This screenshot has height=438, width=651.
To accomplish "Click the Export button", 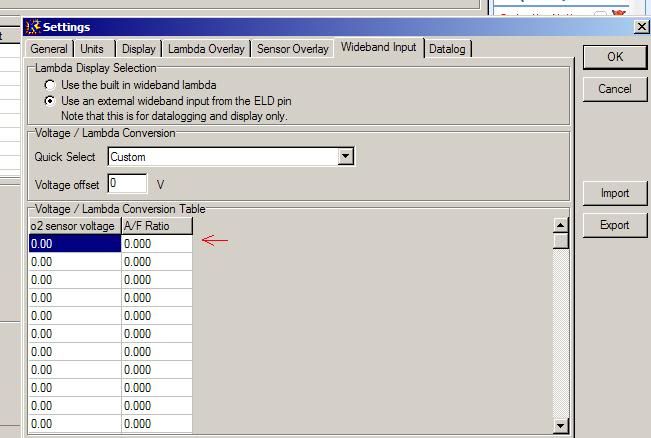I will pos(614,225).
